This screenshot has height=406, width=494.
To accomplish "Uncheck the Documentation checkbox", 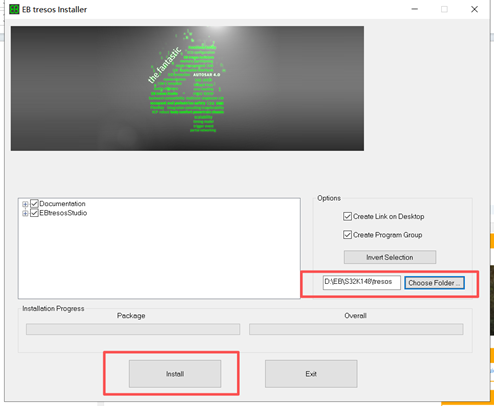I will (x=34, y=204).
